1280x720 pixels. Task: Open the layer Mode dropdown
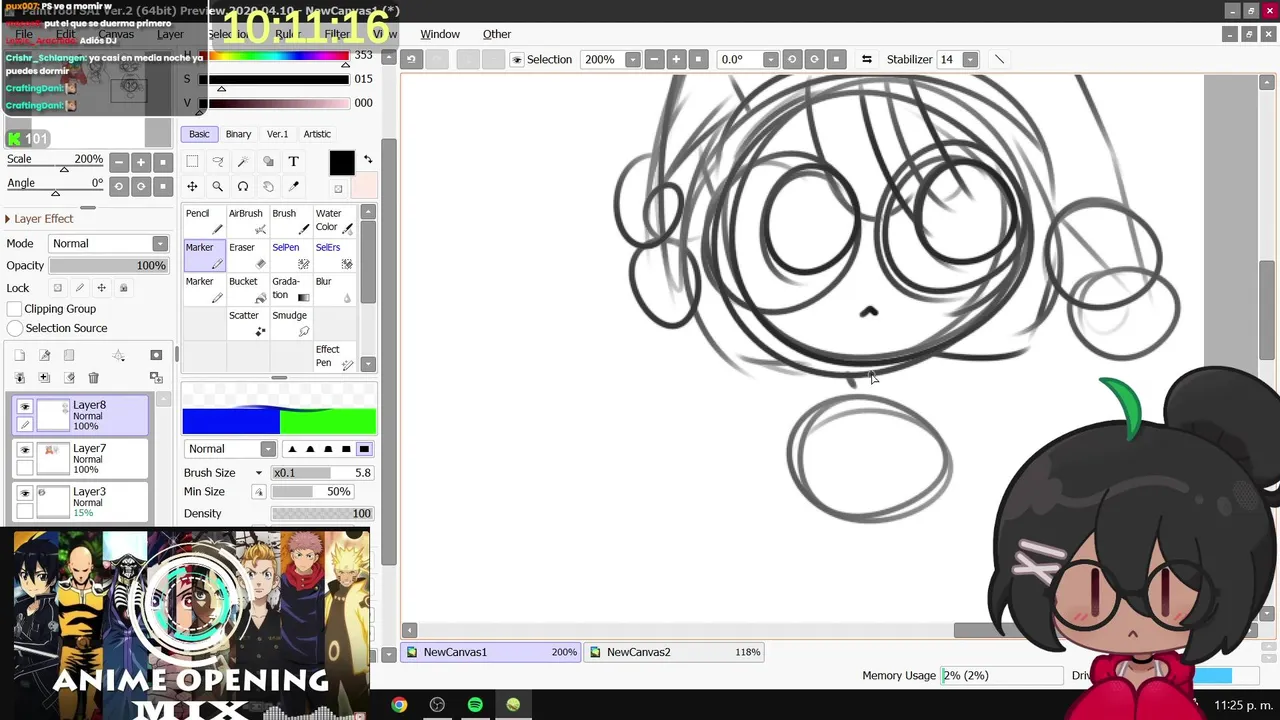coord(160,244)
